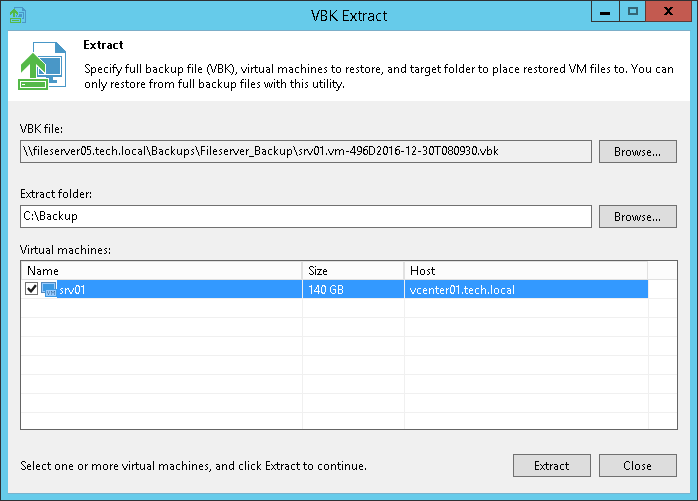
Task: Click the Extract folder input field
Action: pos(306,216)
